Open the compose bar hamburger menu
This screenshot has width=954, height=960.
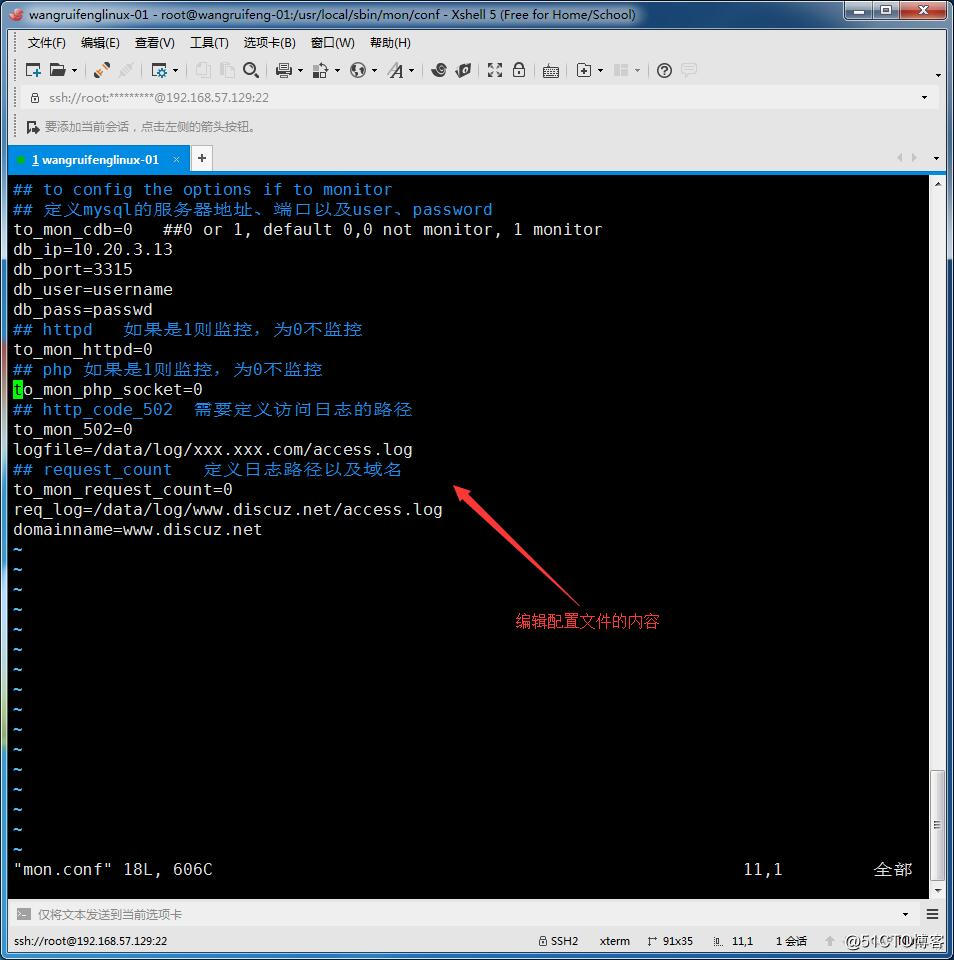tap(933, 914)
